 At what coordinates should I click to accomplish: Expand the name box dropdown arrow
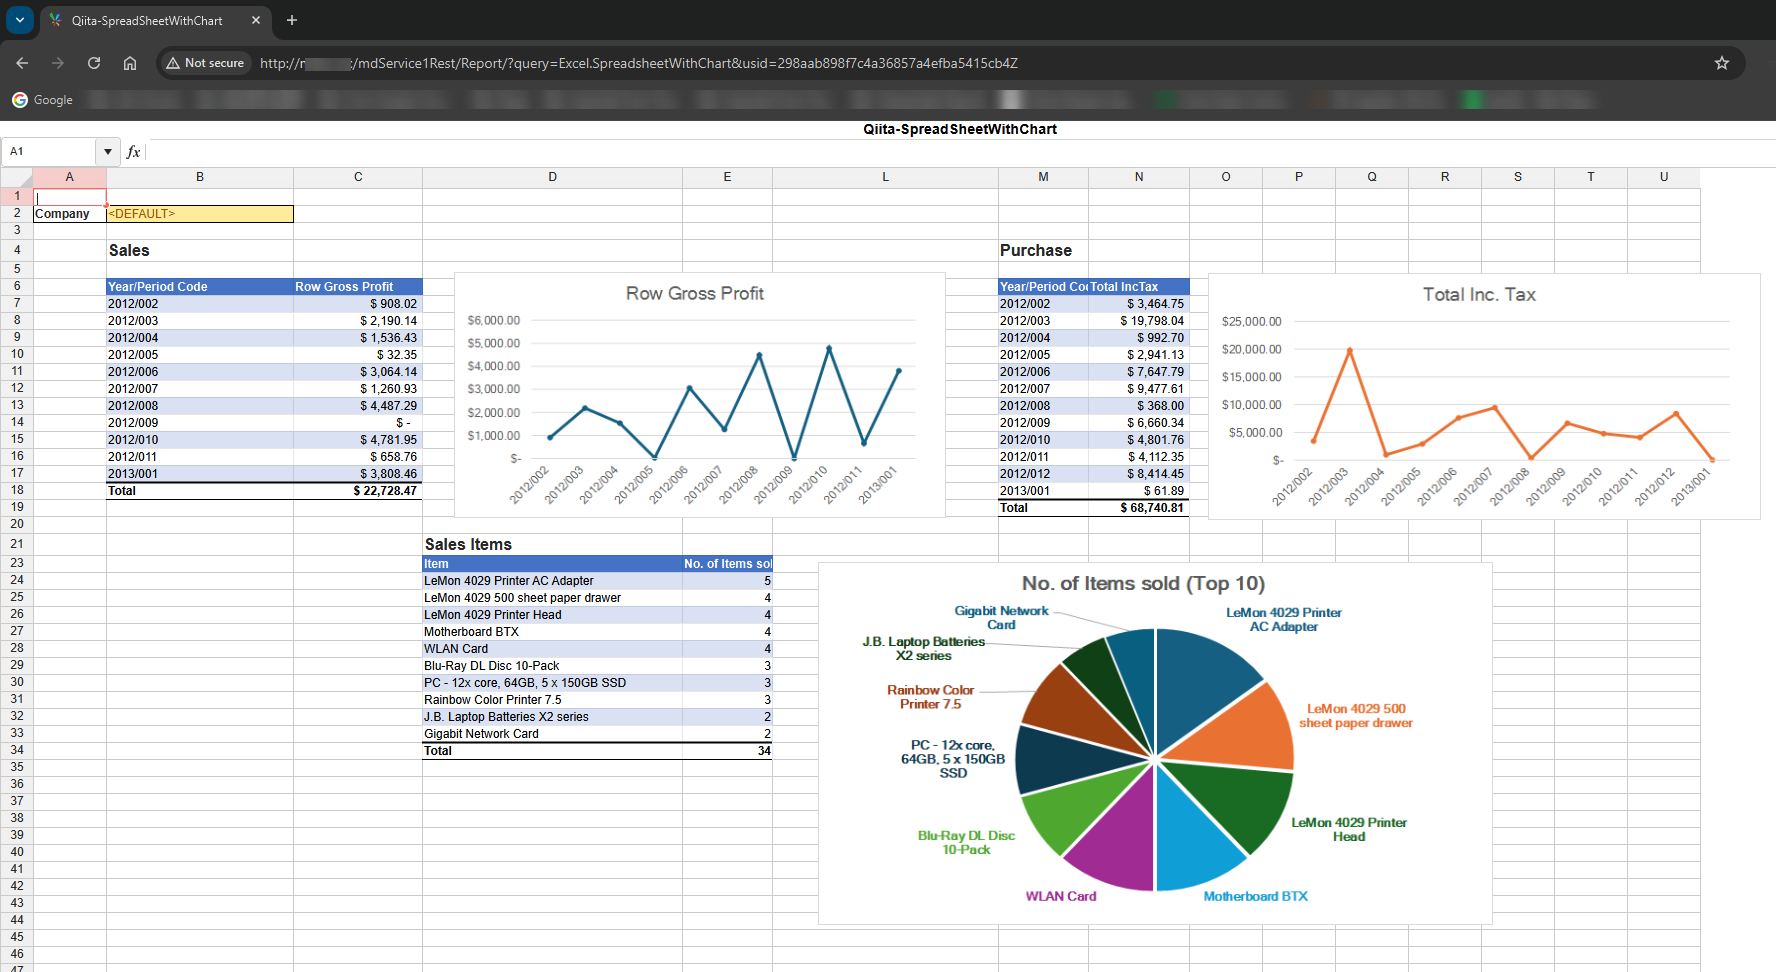(x=108, y=152)
